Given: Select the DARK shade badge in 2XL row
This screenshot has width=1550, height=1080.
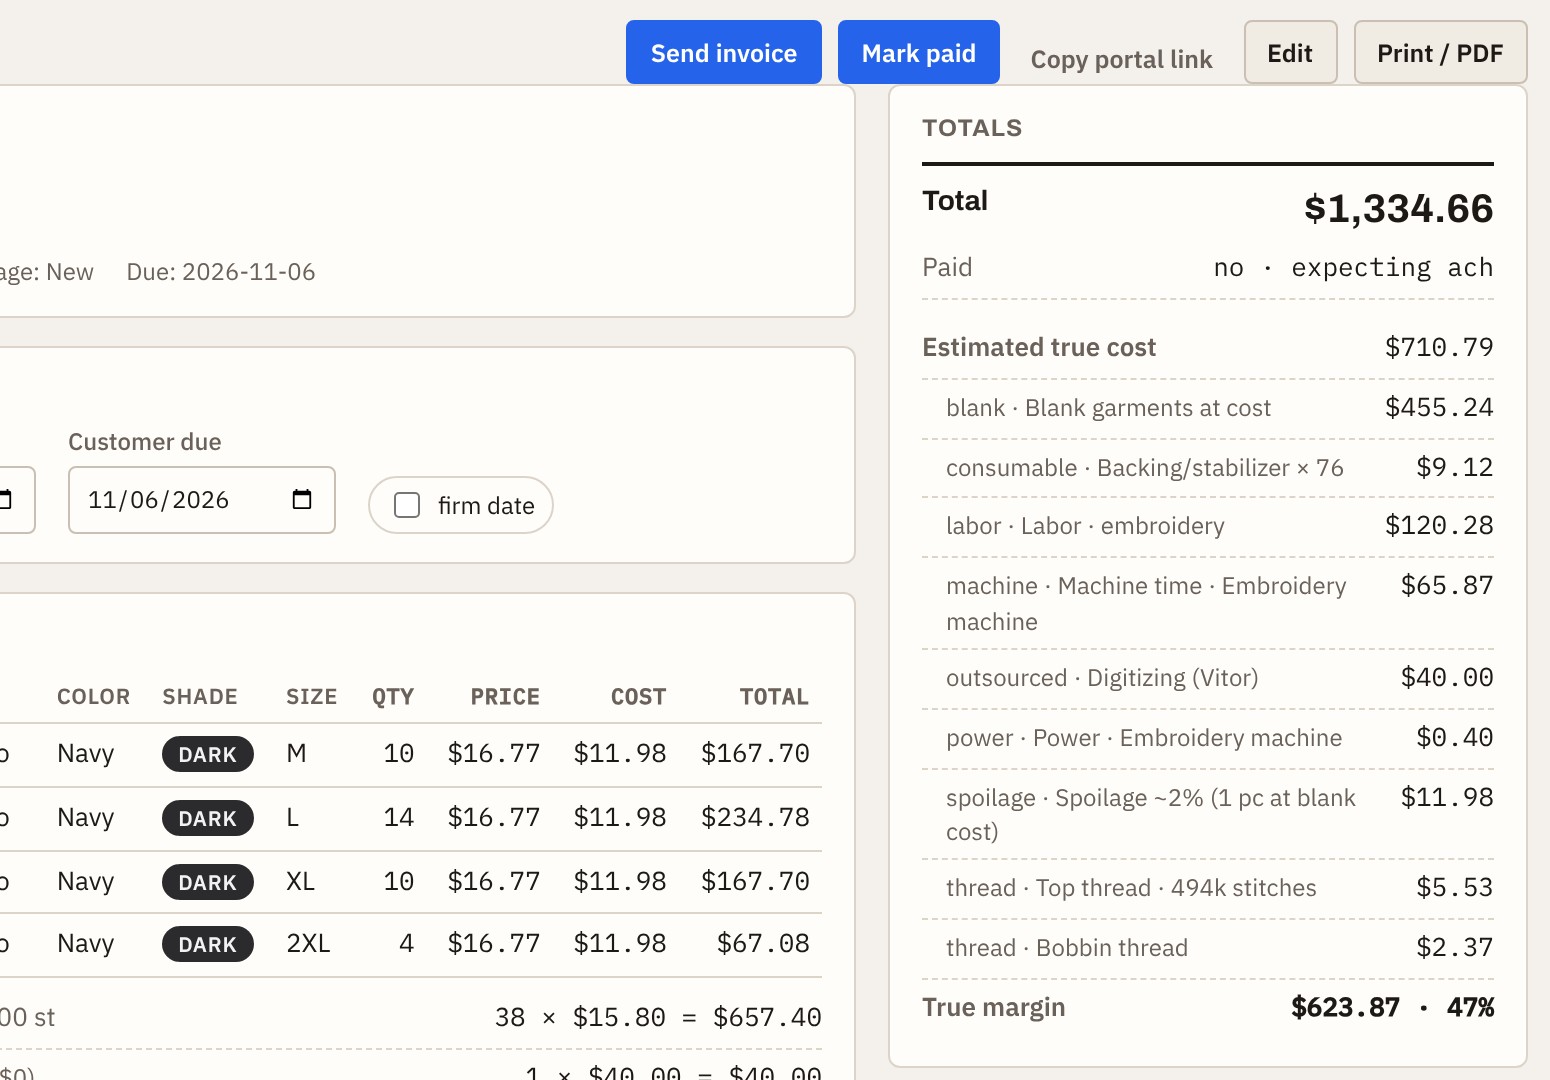Looking at the screenshot, I should coord(208,944).
